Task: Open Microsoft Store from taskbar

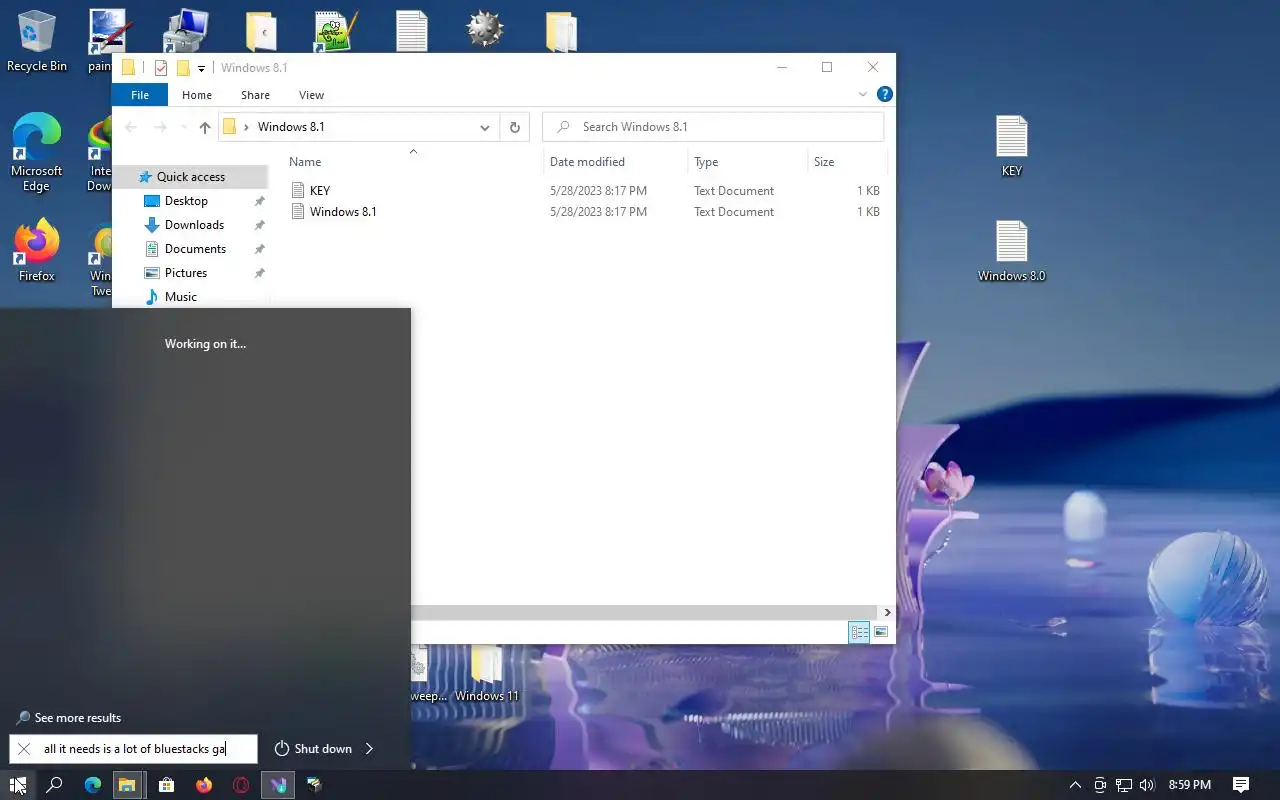Action: 166,785
